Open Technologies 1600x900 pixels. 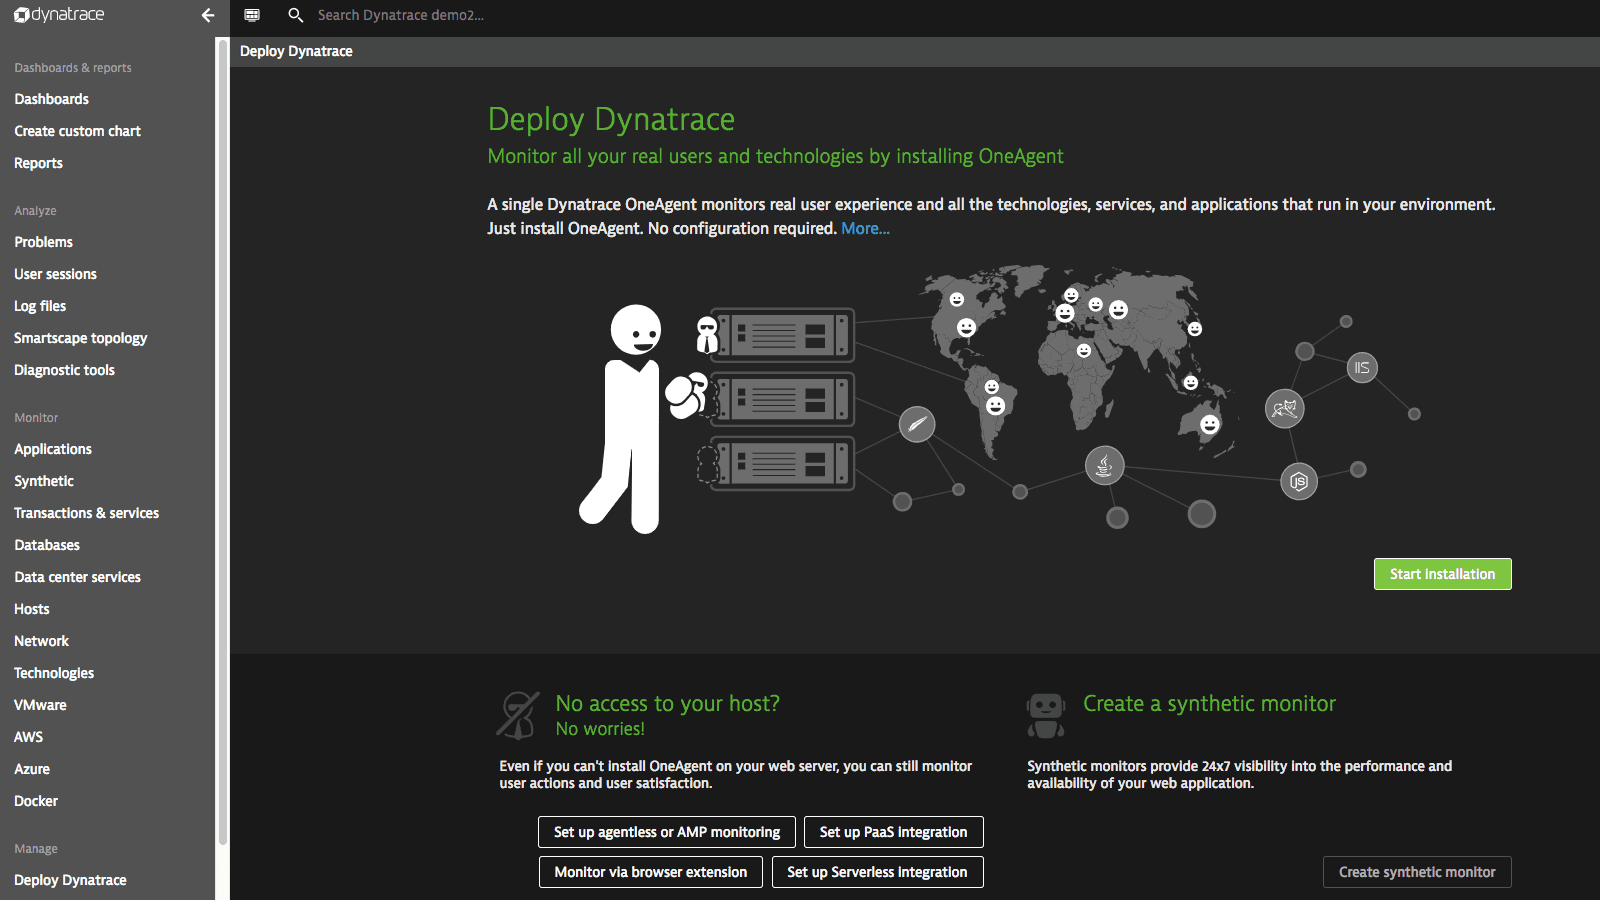tap(54, 673)
